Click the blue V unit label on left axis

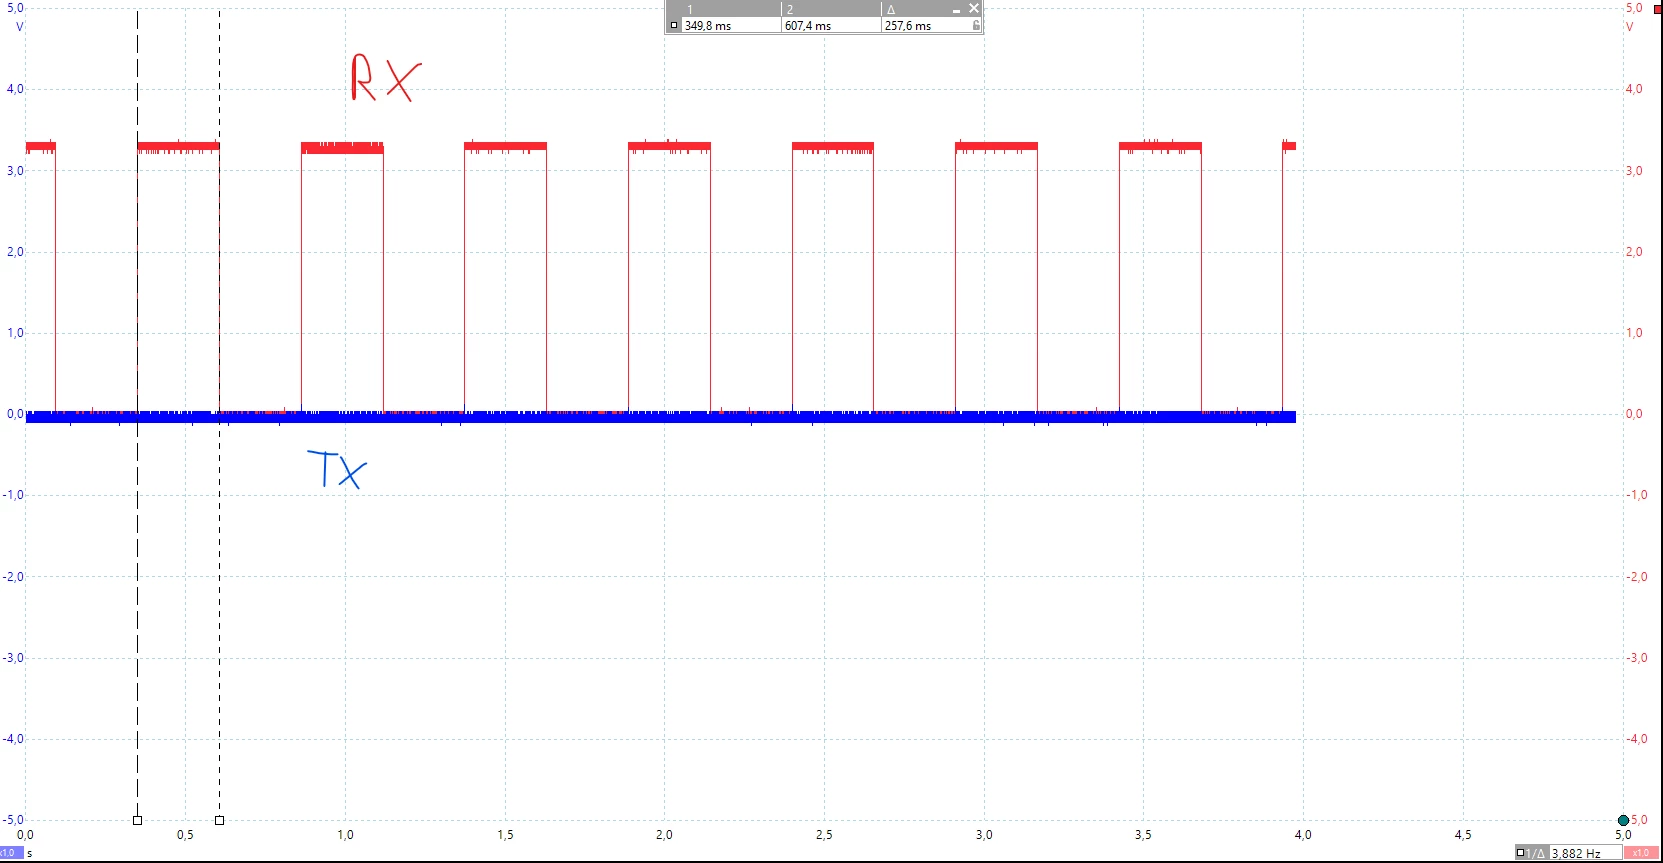click(x=19, y=26)
